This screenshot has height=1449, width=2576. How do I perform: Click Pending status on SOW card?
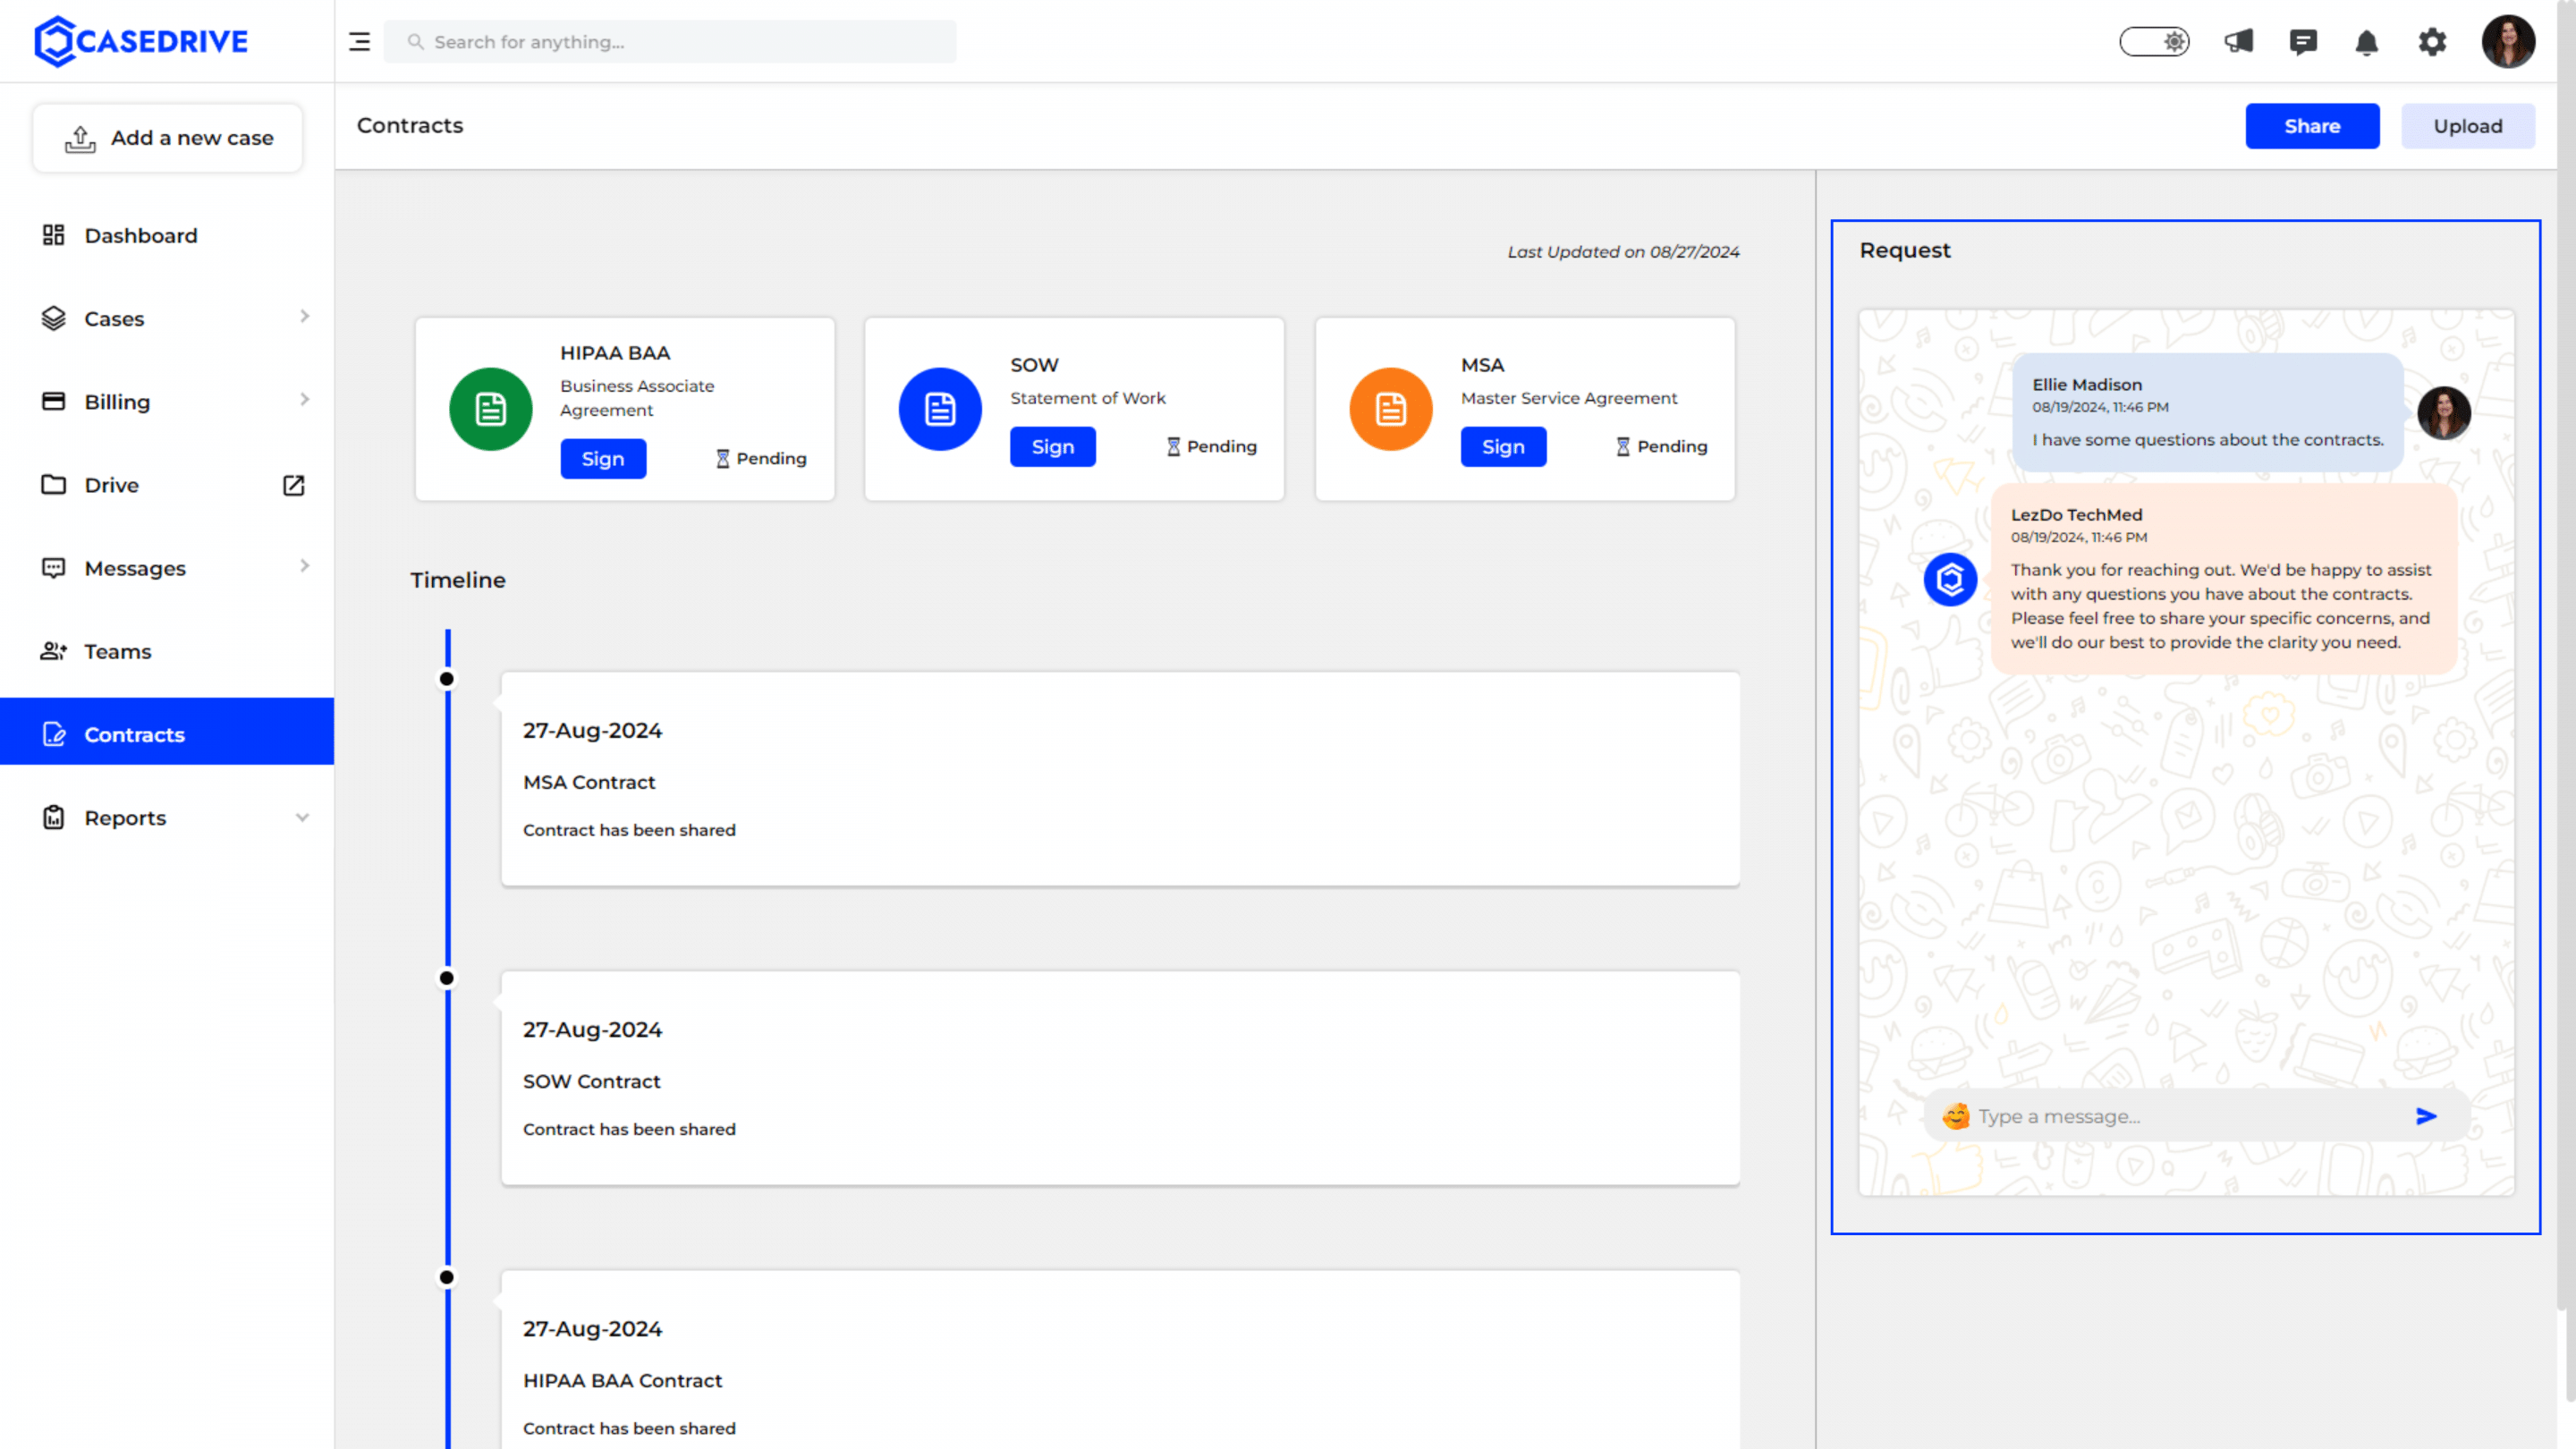tap(1211, 446)
